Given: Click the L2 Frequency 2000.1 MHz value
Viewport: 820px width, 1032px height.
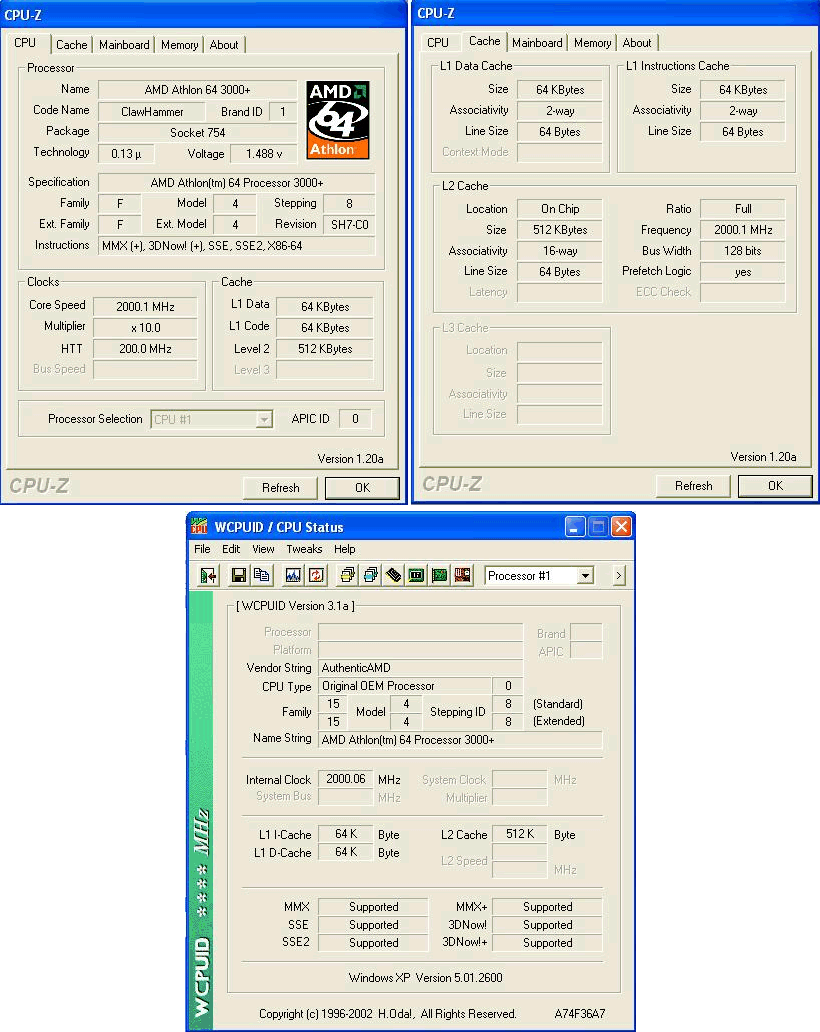Looking at the screenshot, I should click(743, 230).
